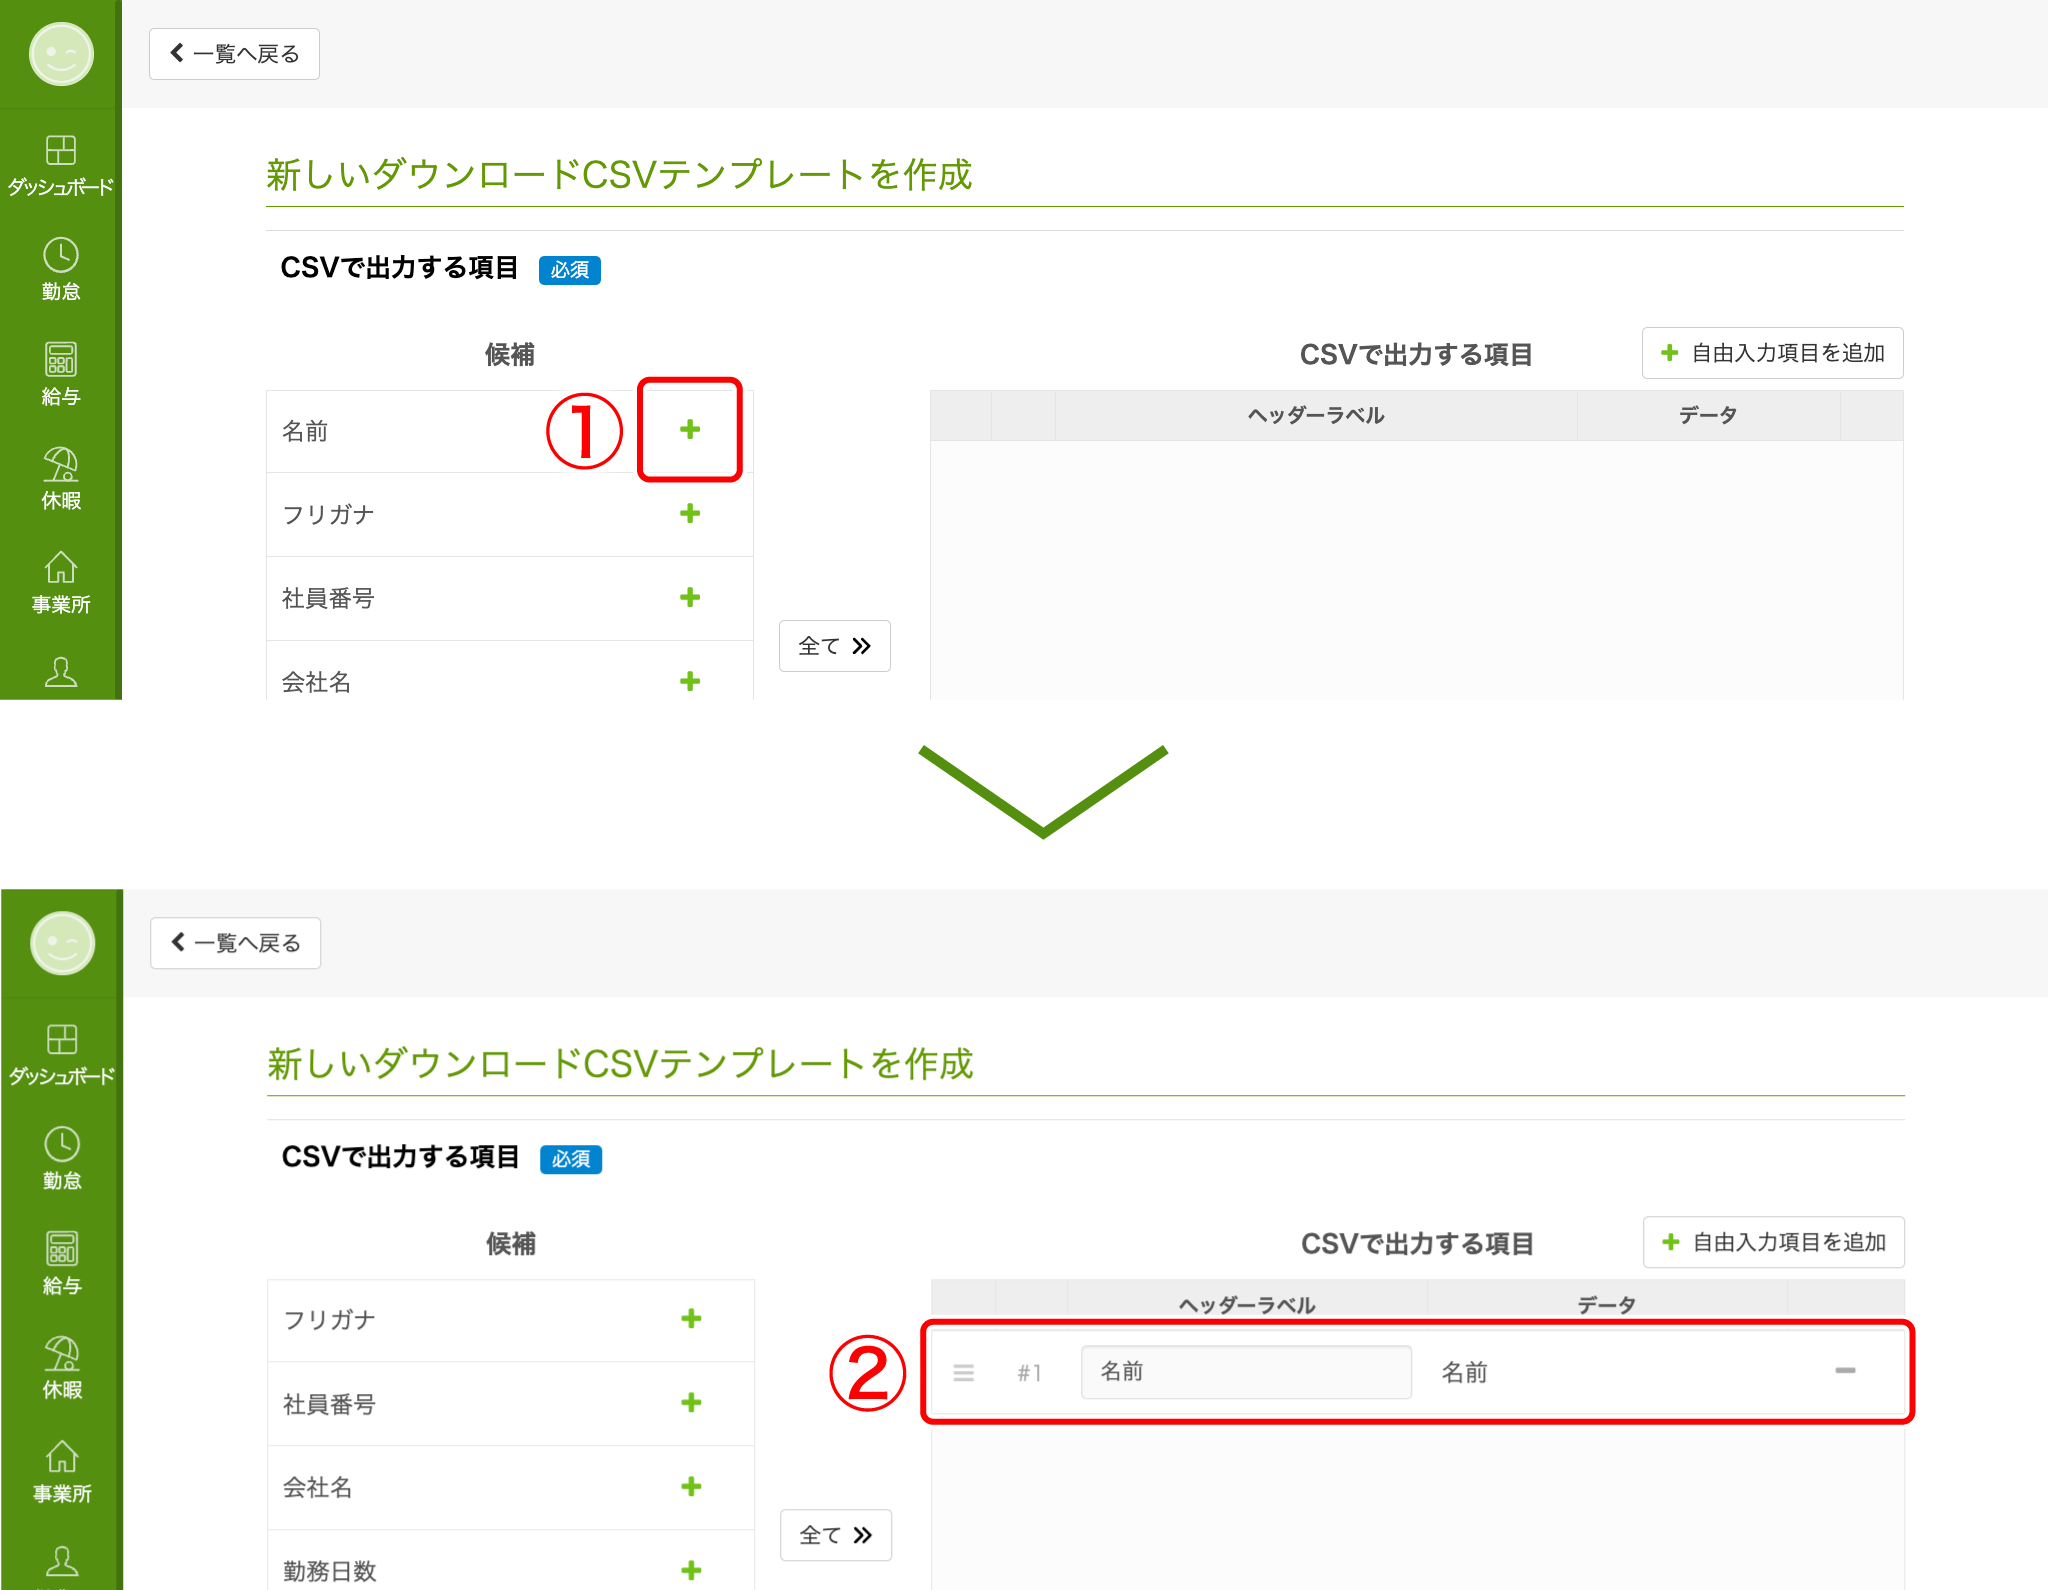Click the 勤務日数 candidate text in the bottom list

(329, 1571)
